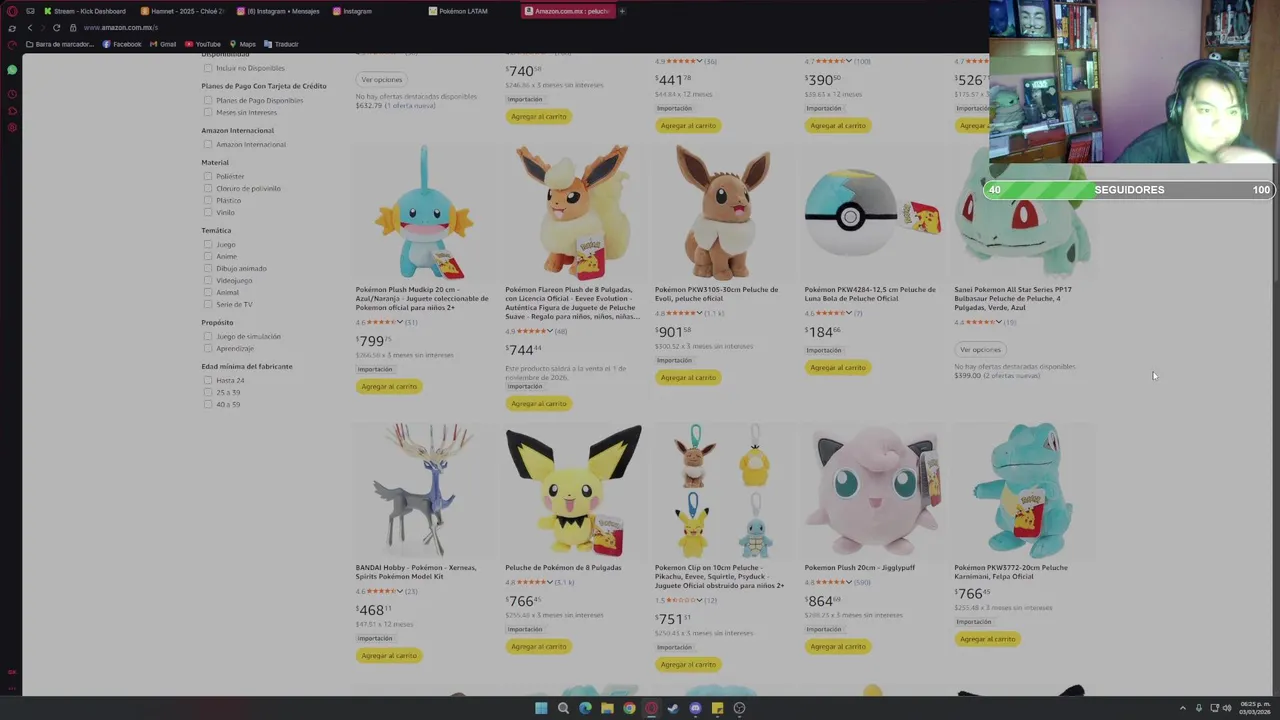Open the Karnimani plush product image
The image size is (1280, 720).
pos(1022,491)
